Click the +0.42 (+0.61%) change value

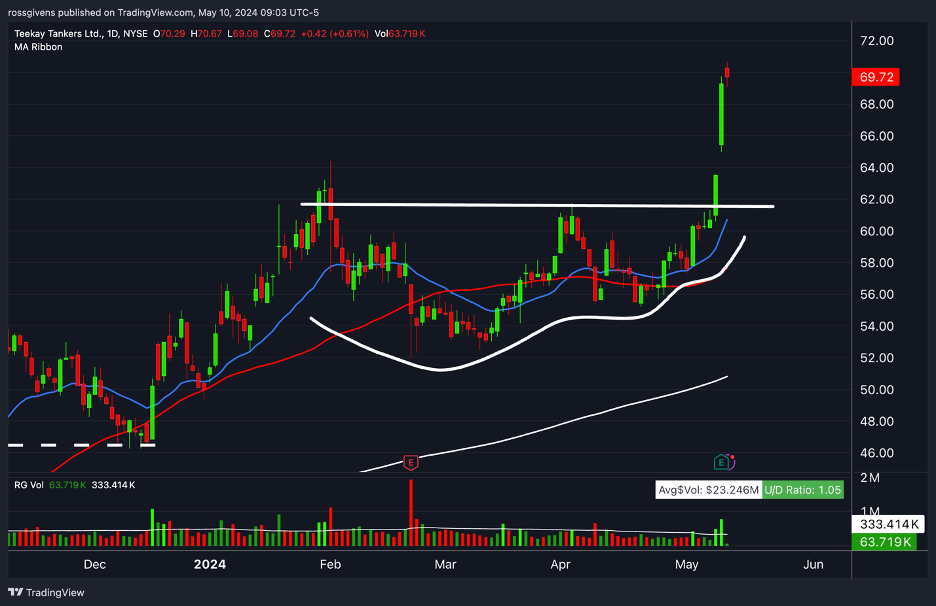[334, 33]
